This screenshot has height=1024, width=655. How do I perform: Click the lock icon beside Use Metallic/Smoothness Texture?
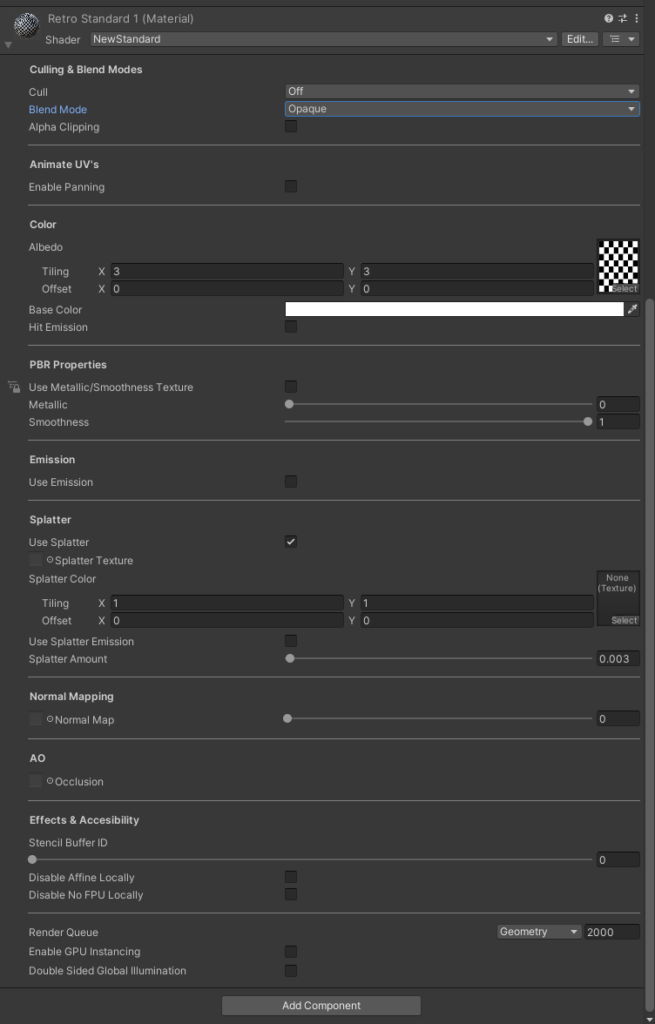14,387
